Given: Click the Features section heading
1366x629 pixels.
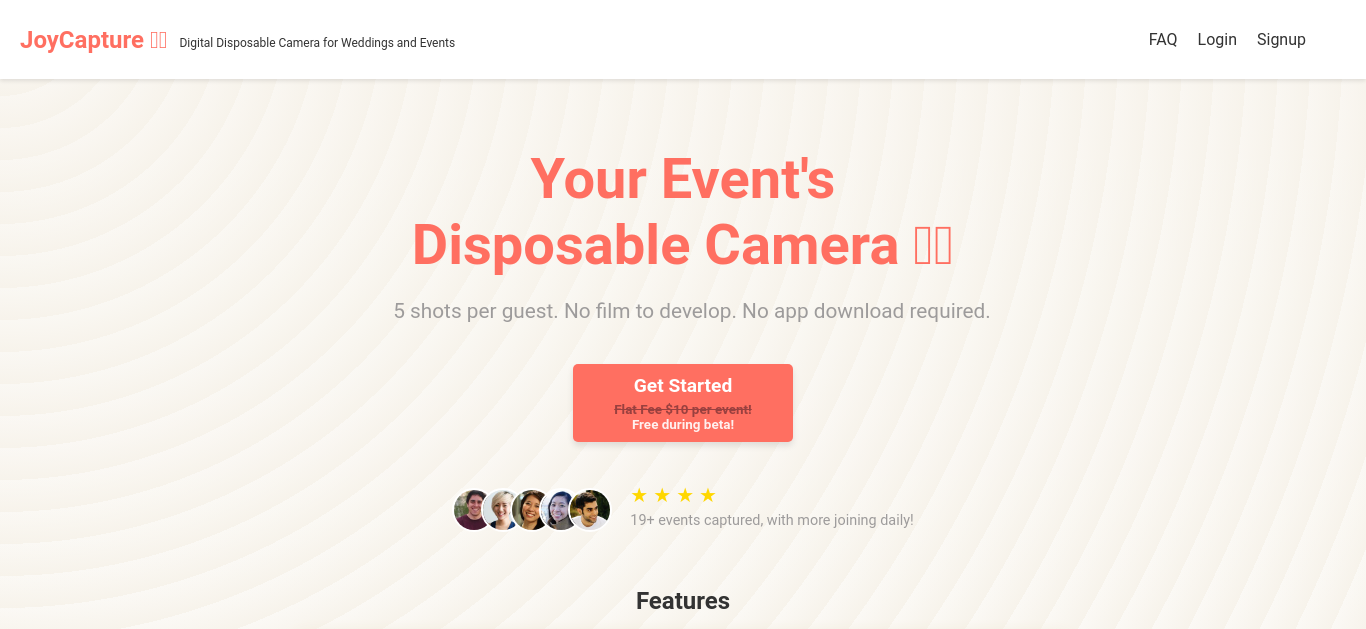Looking at the screenshot, I should point(683,601).
